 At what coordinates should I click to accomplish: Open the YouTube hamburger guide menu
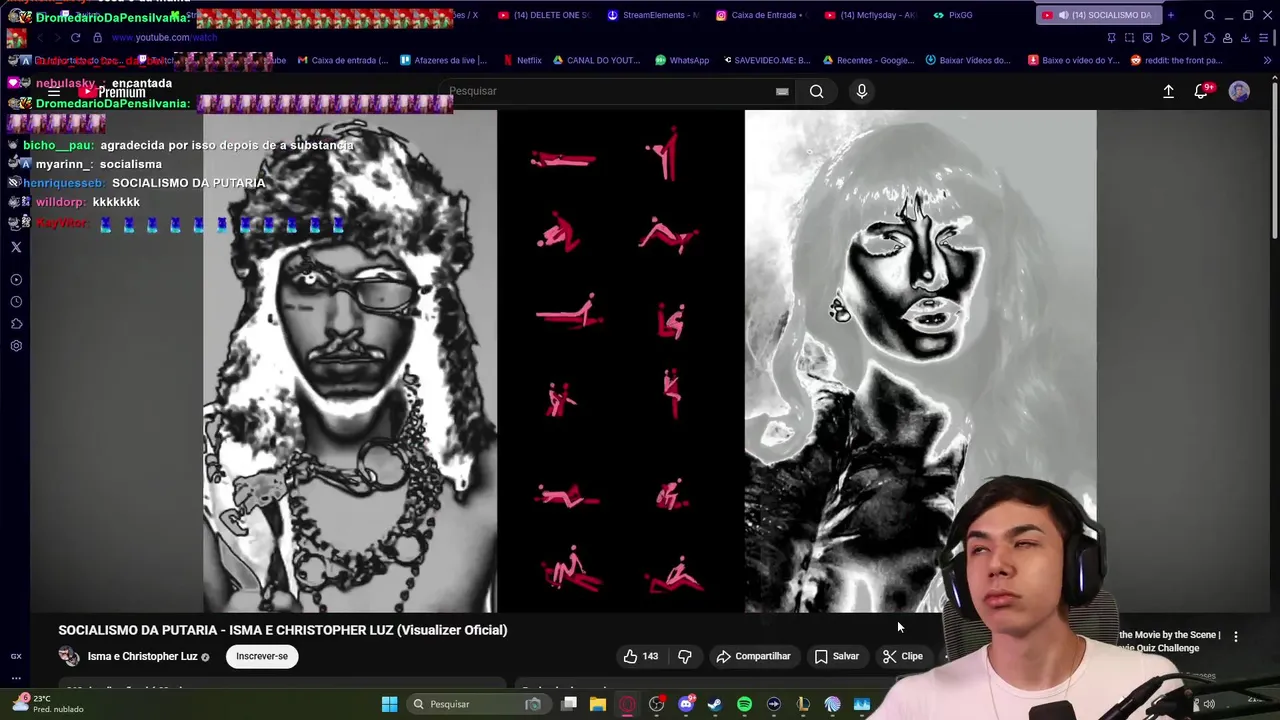point(54,92)
